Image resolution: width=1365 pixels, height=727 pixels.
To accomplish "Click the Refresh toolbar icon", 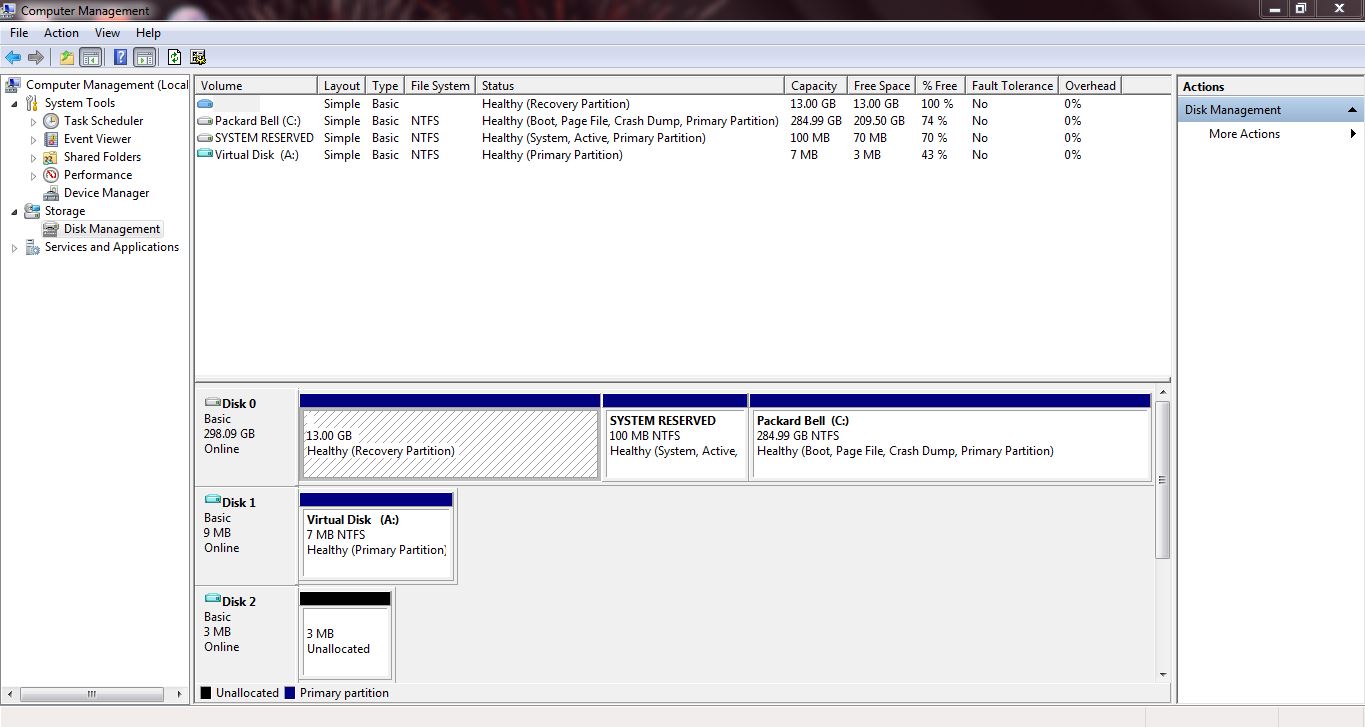I will 174,57.
